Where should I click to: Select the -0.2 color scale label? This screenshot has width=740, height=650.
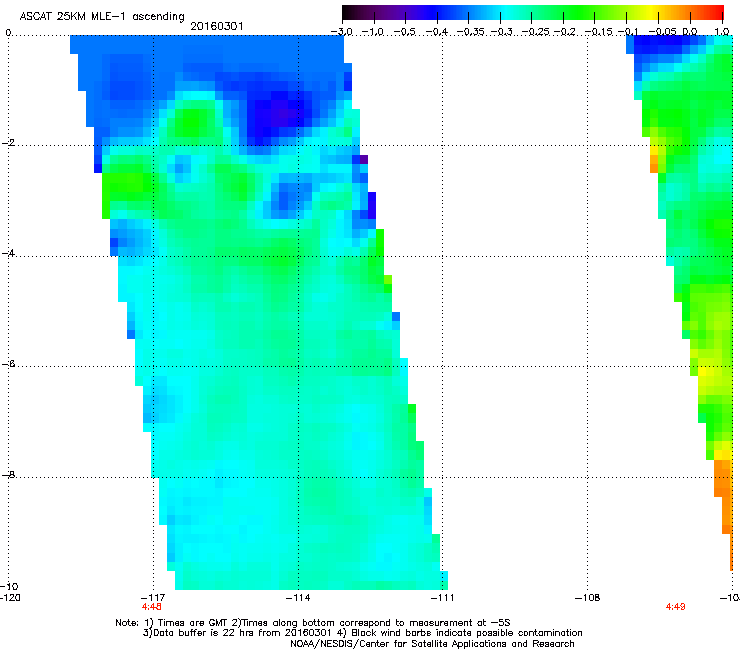point(565,32)
